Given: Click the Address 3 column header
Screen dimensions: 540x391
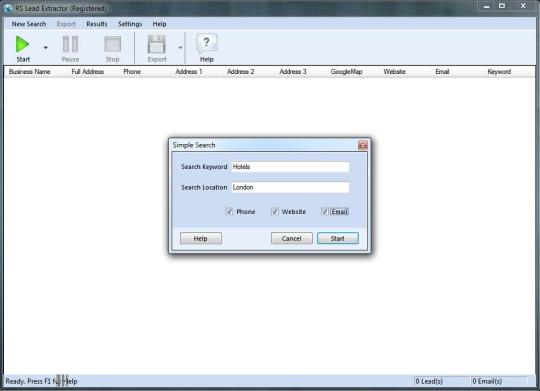Looking at the screenshot, I should coord(293,72).
